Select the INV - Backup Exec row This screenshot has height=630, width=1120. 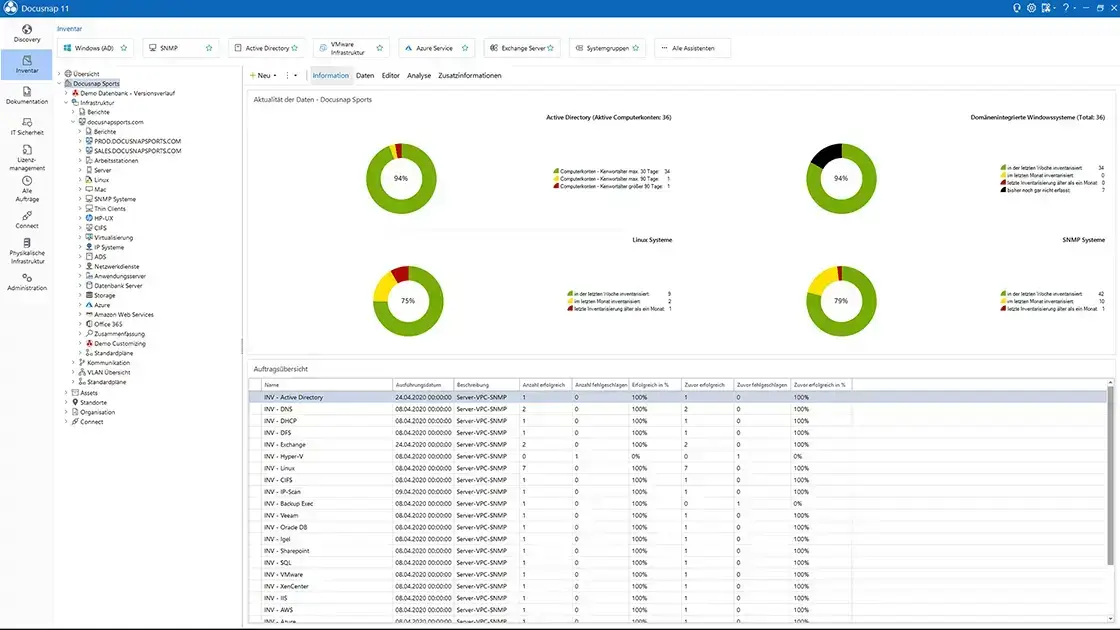click(x=679, y=504)
